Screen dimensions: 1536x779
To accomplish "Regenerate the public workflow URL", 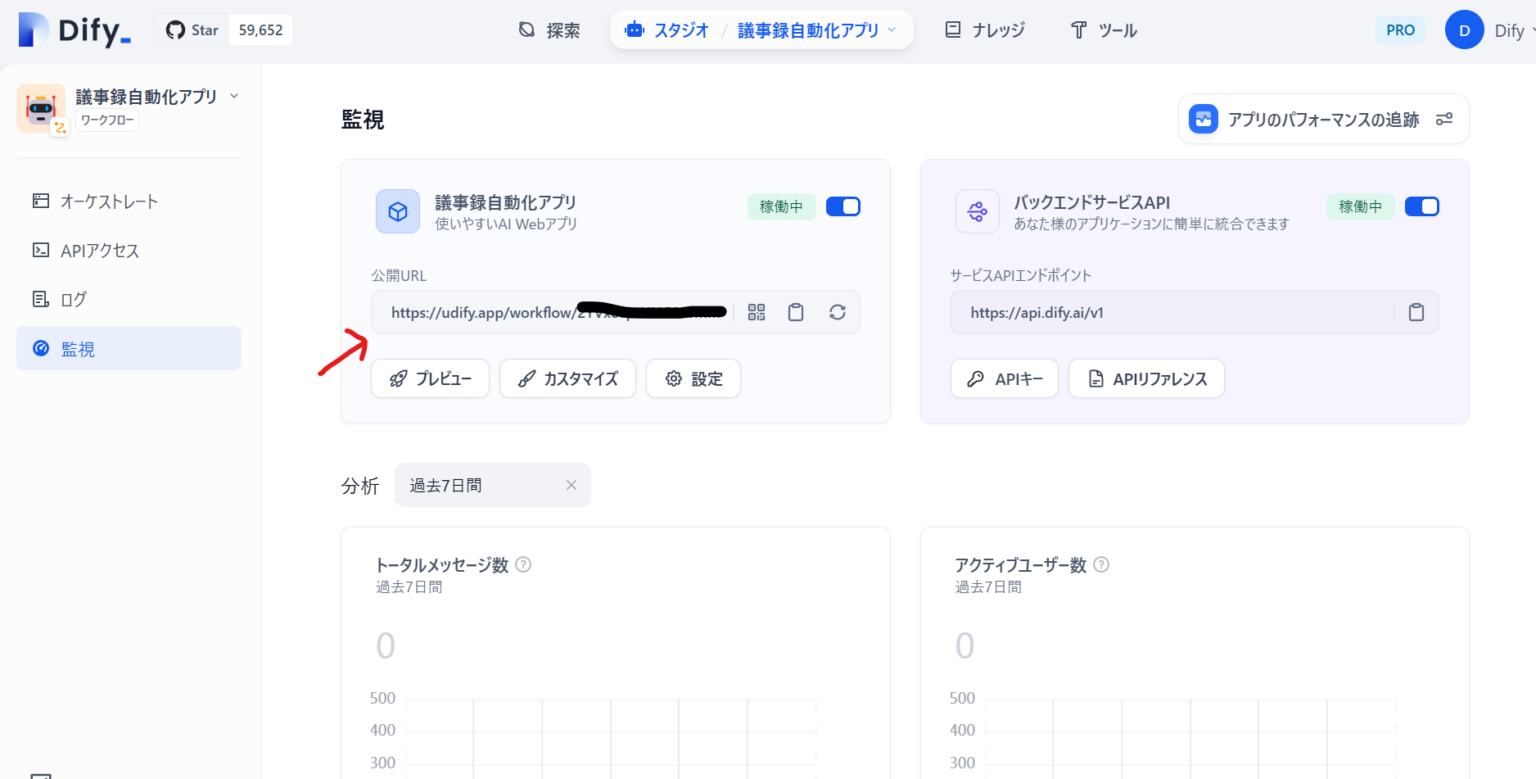I will 837,312.
